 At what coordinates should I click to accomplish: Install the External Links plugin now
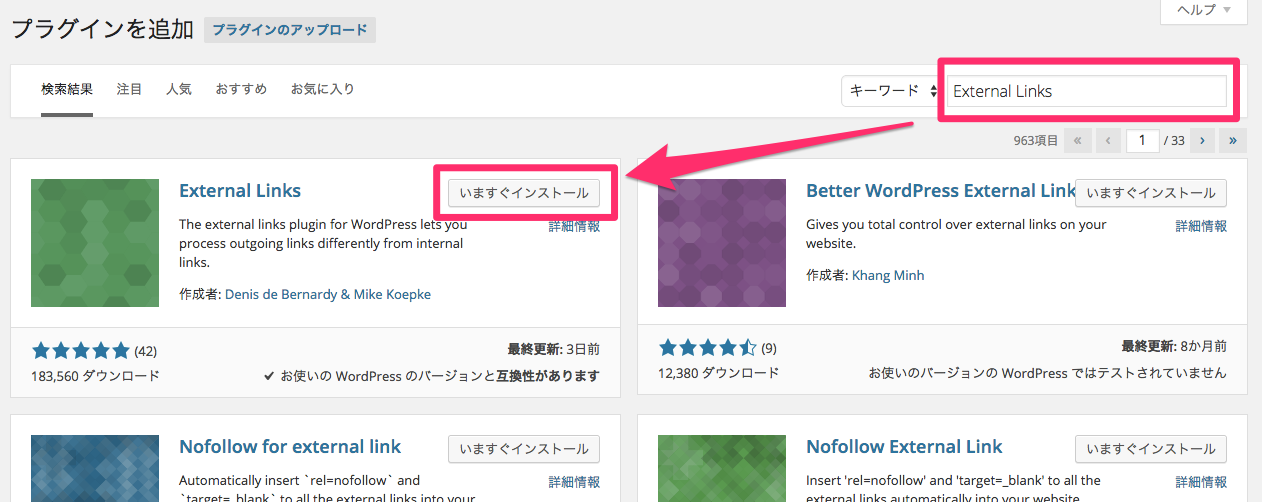(x=524, y=193)
